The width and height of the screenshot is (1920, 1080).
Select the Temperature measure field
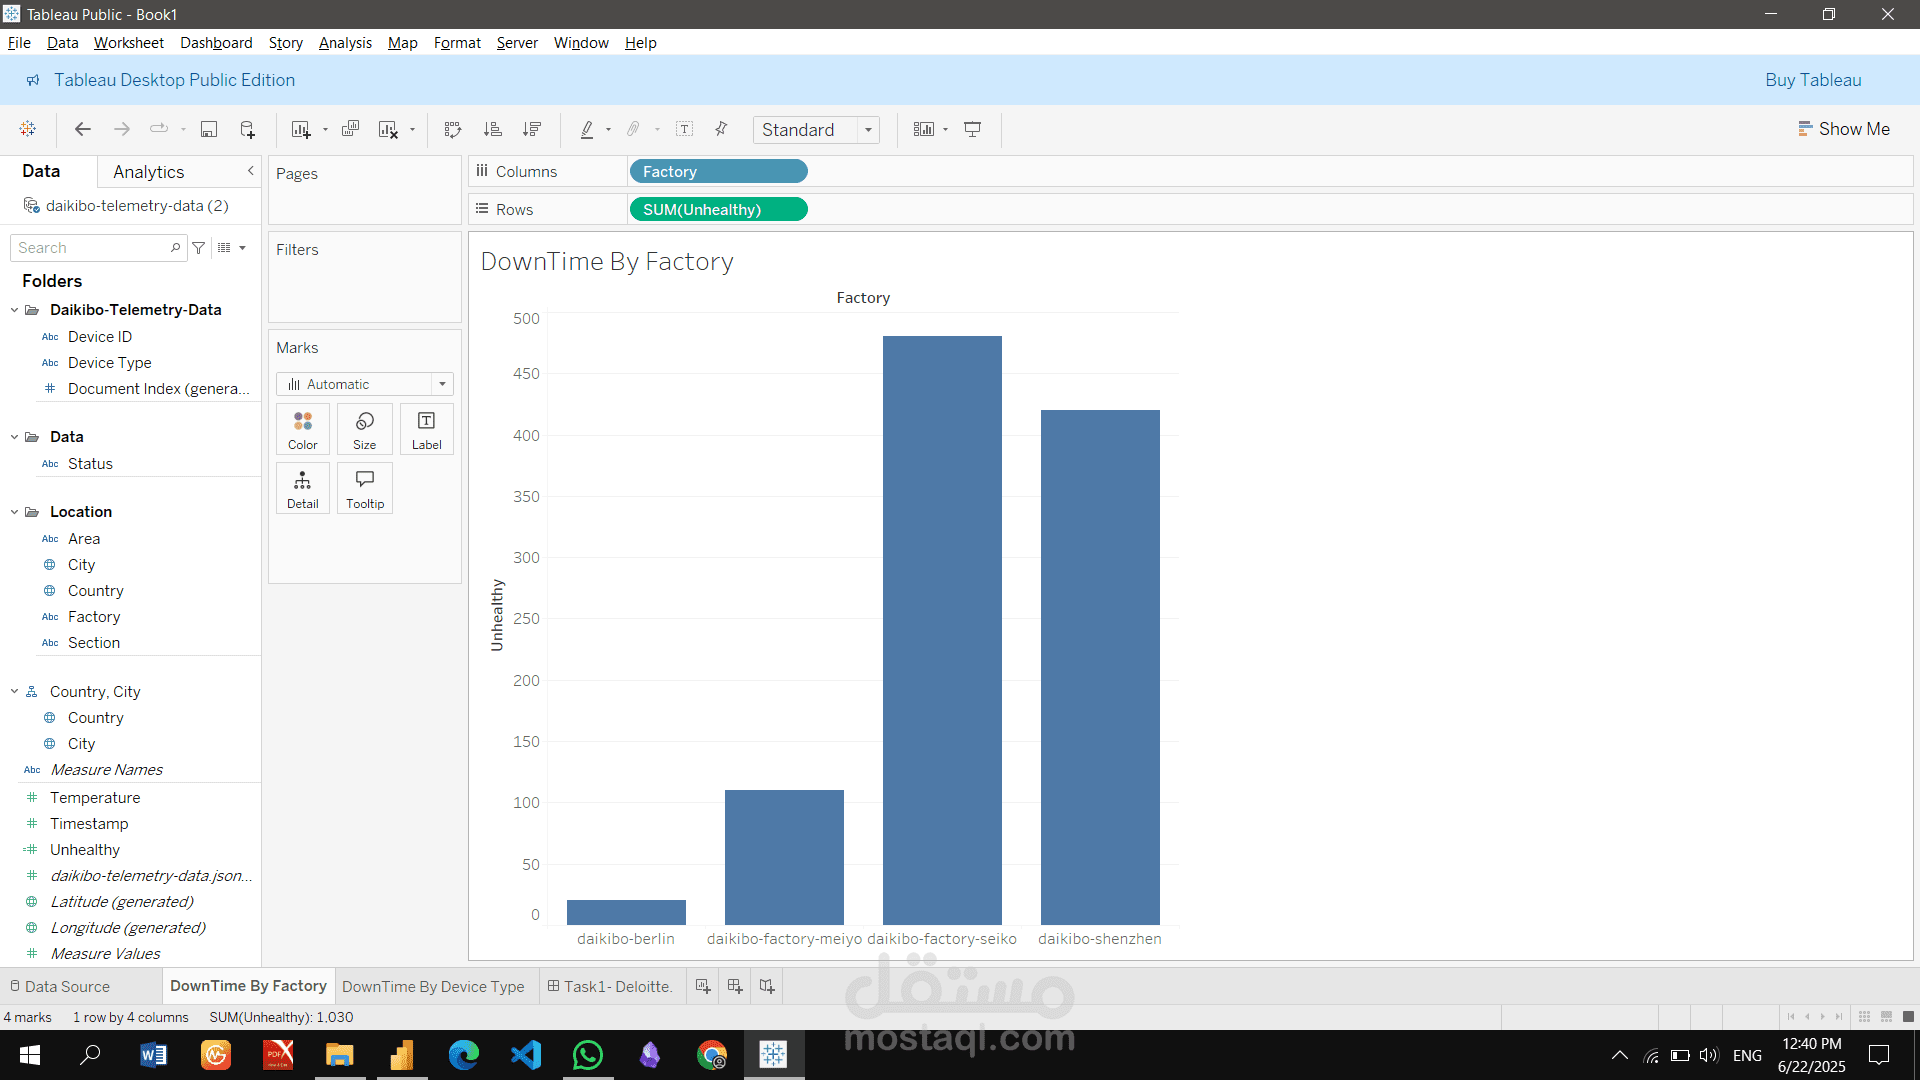[95, 798]
